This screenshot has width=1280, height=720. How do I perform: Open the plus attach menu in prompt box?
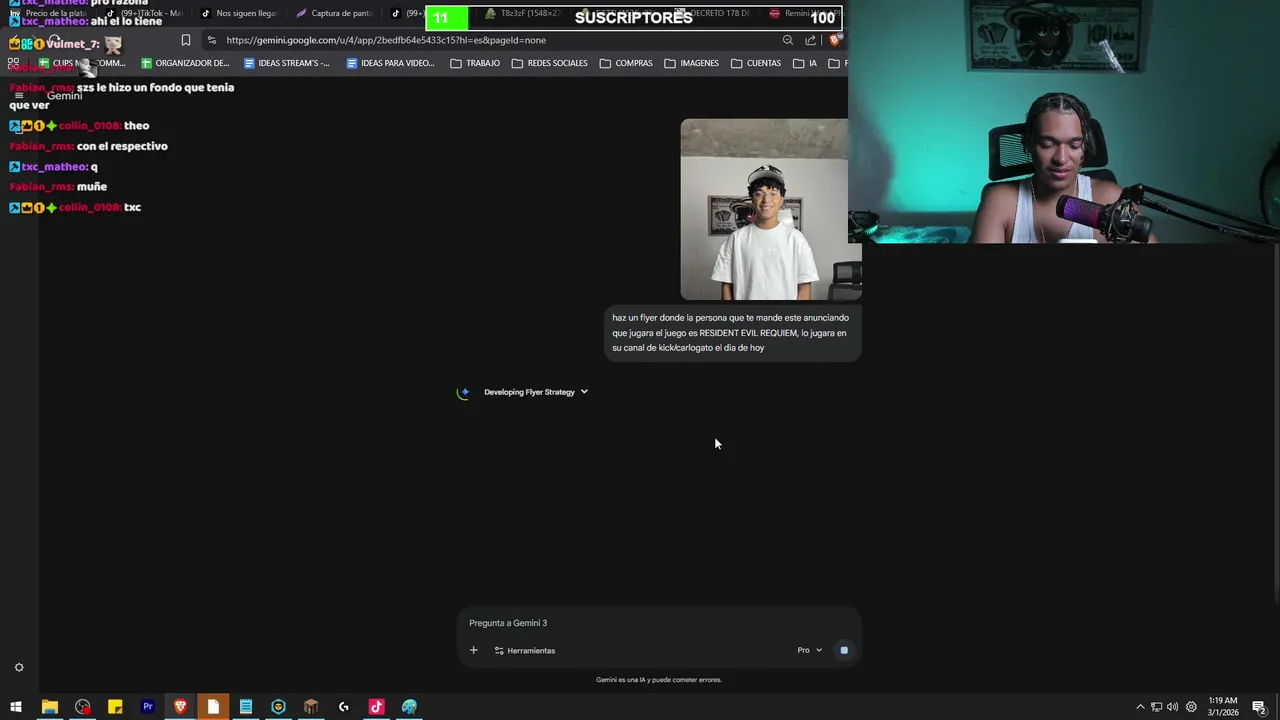[474, 650]
